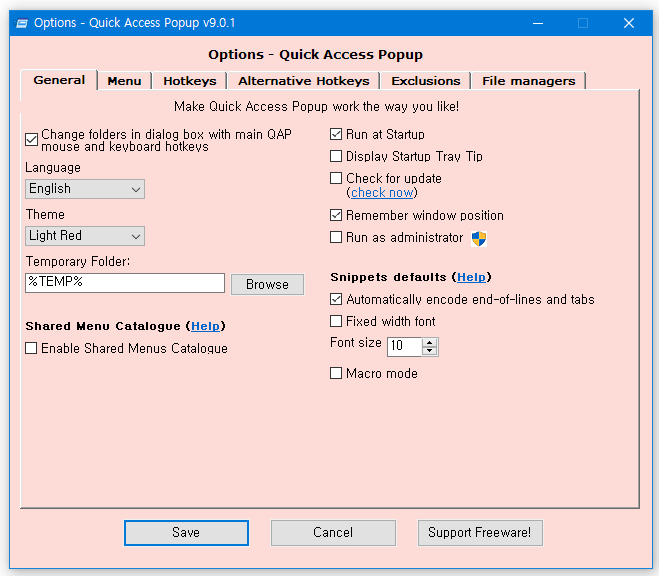Screen dimensions: 659x576
Task: Click the administrator shield icon
Action: click(x=479, y=238)
